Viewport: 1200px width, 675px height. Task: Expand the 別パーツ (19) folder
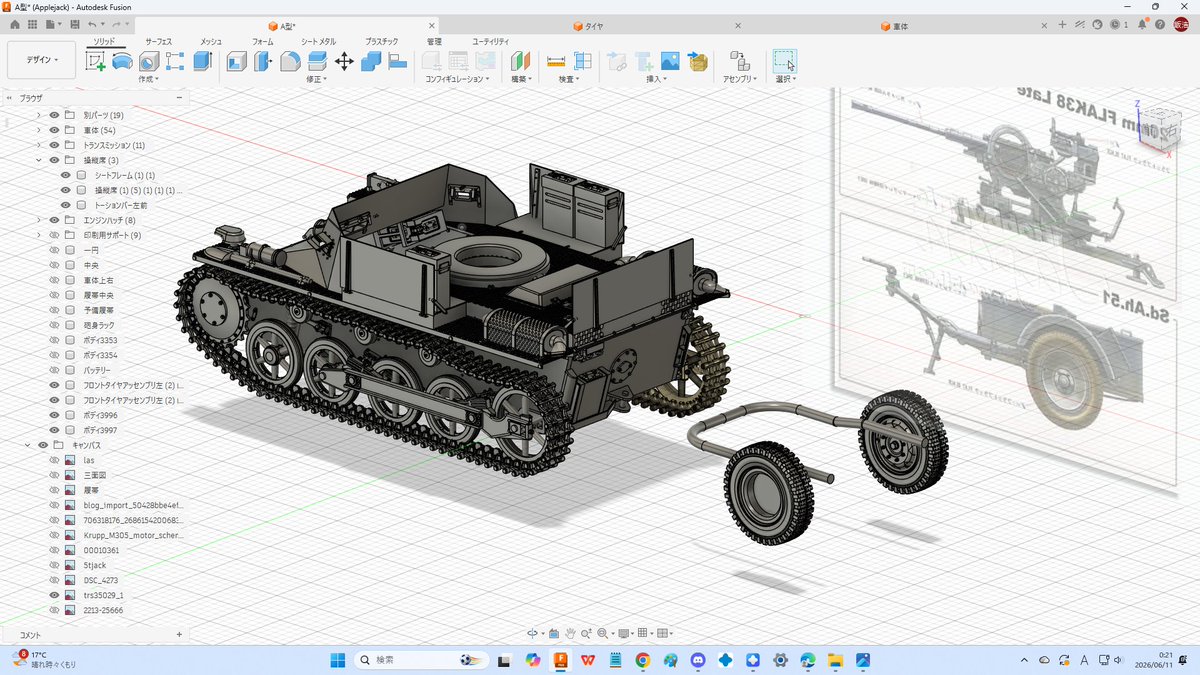pyautogui.click(x=39, y=115)
